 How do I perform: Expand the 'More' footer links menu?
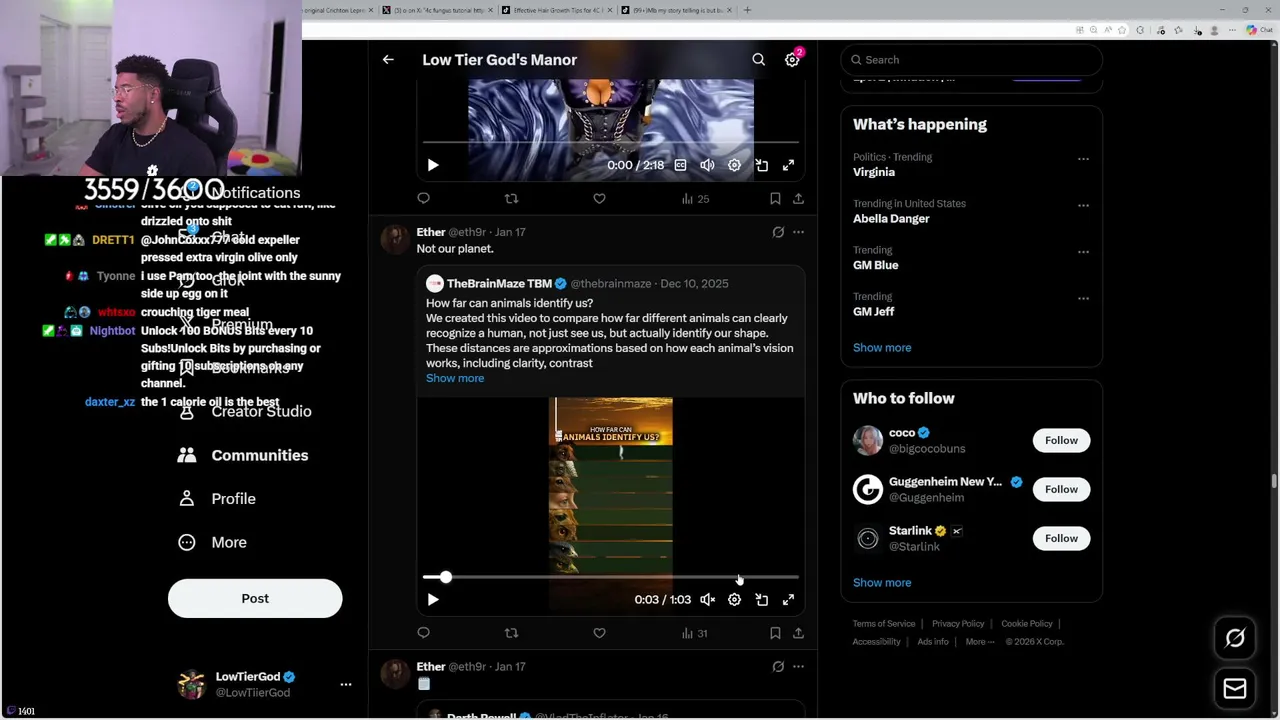(x=980, y=642)
